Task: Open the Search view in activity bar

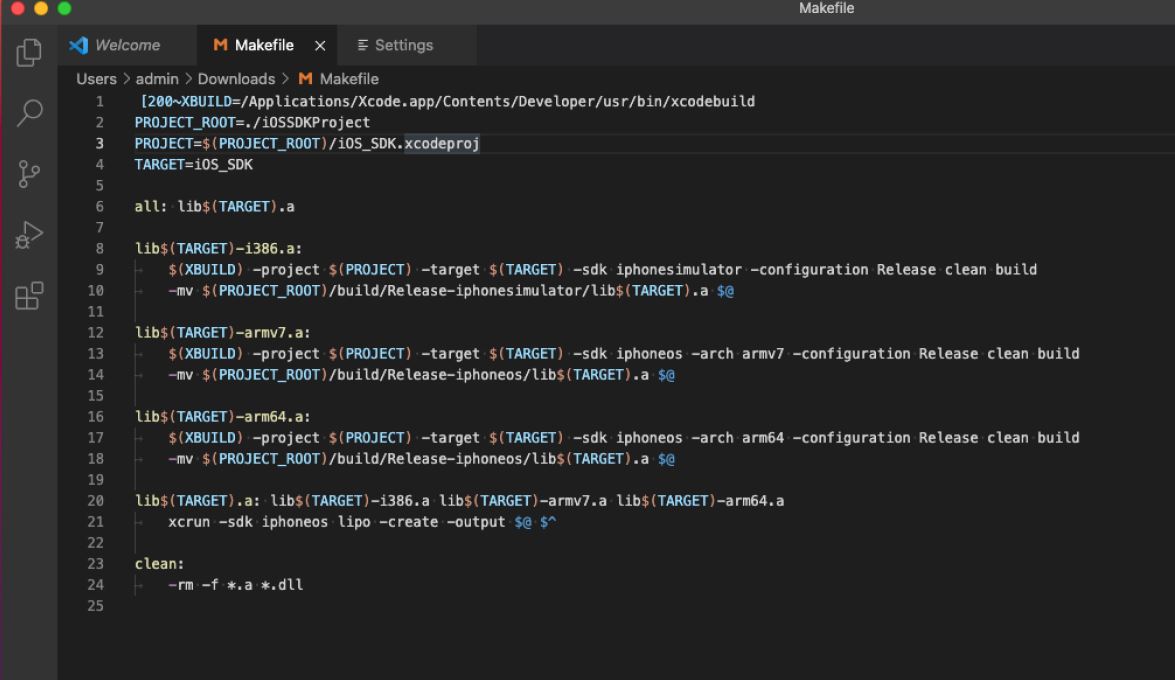Action: click(28, 112)
